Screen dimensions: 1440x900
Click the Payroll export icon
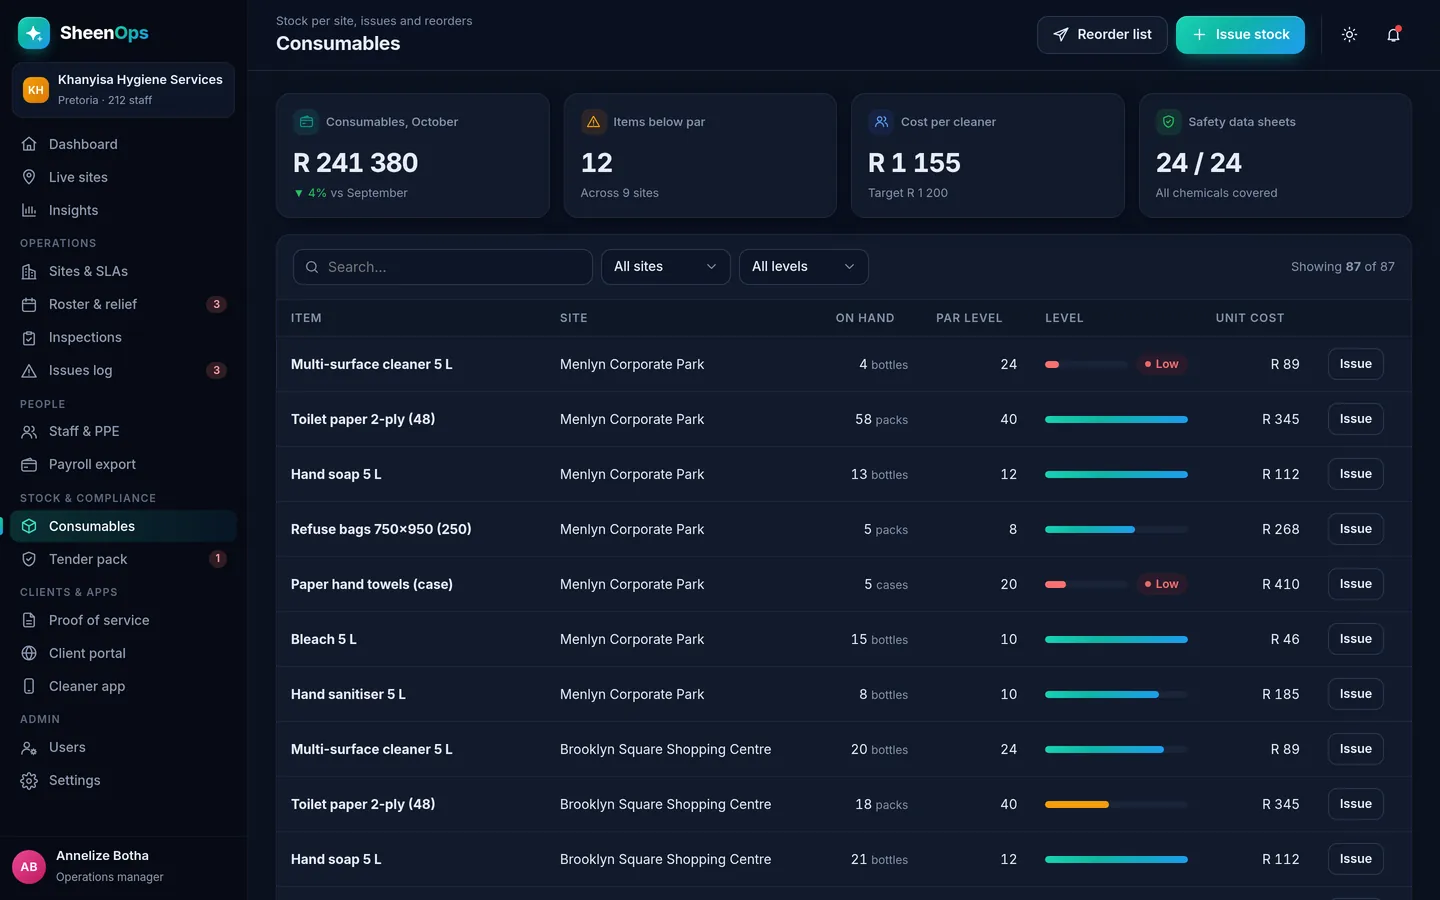[29, 464]
